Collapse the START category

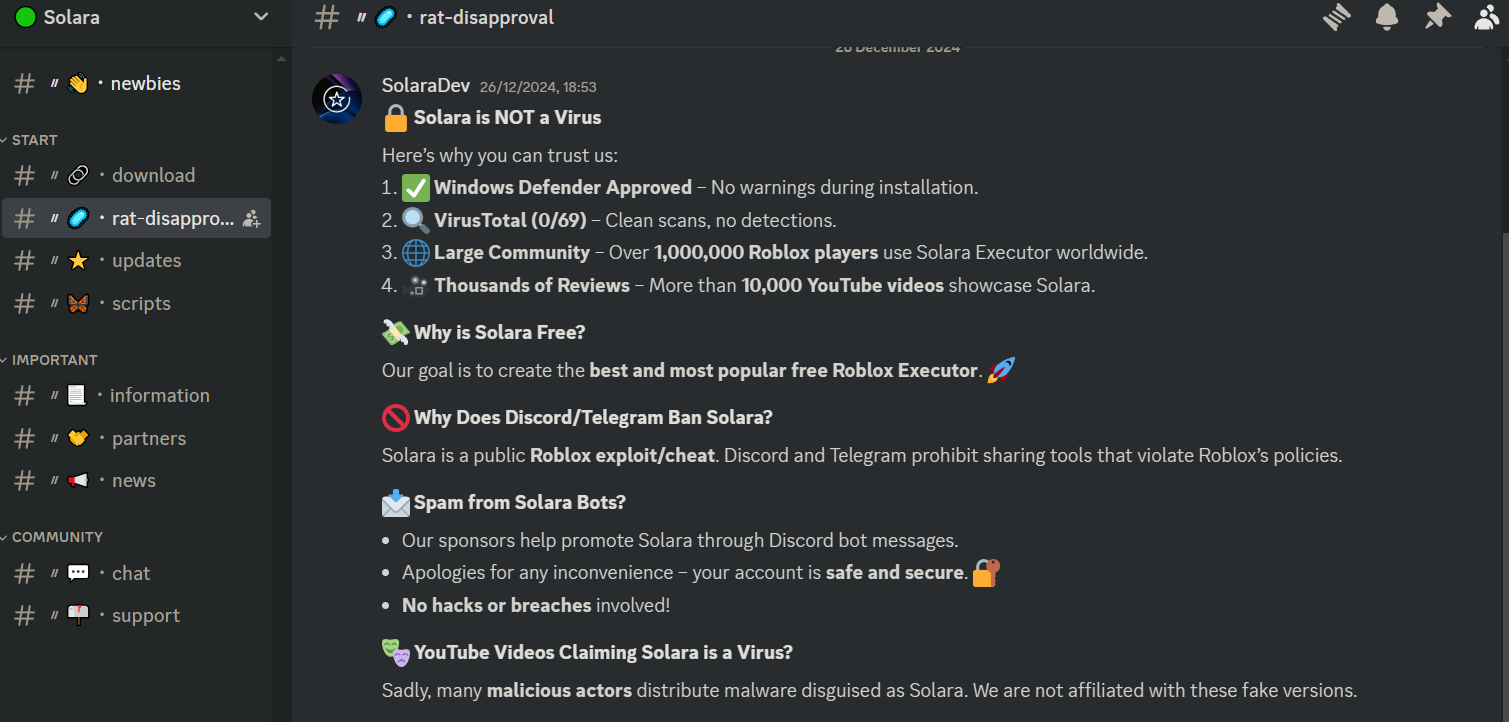tap(35, 140)
